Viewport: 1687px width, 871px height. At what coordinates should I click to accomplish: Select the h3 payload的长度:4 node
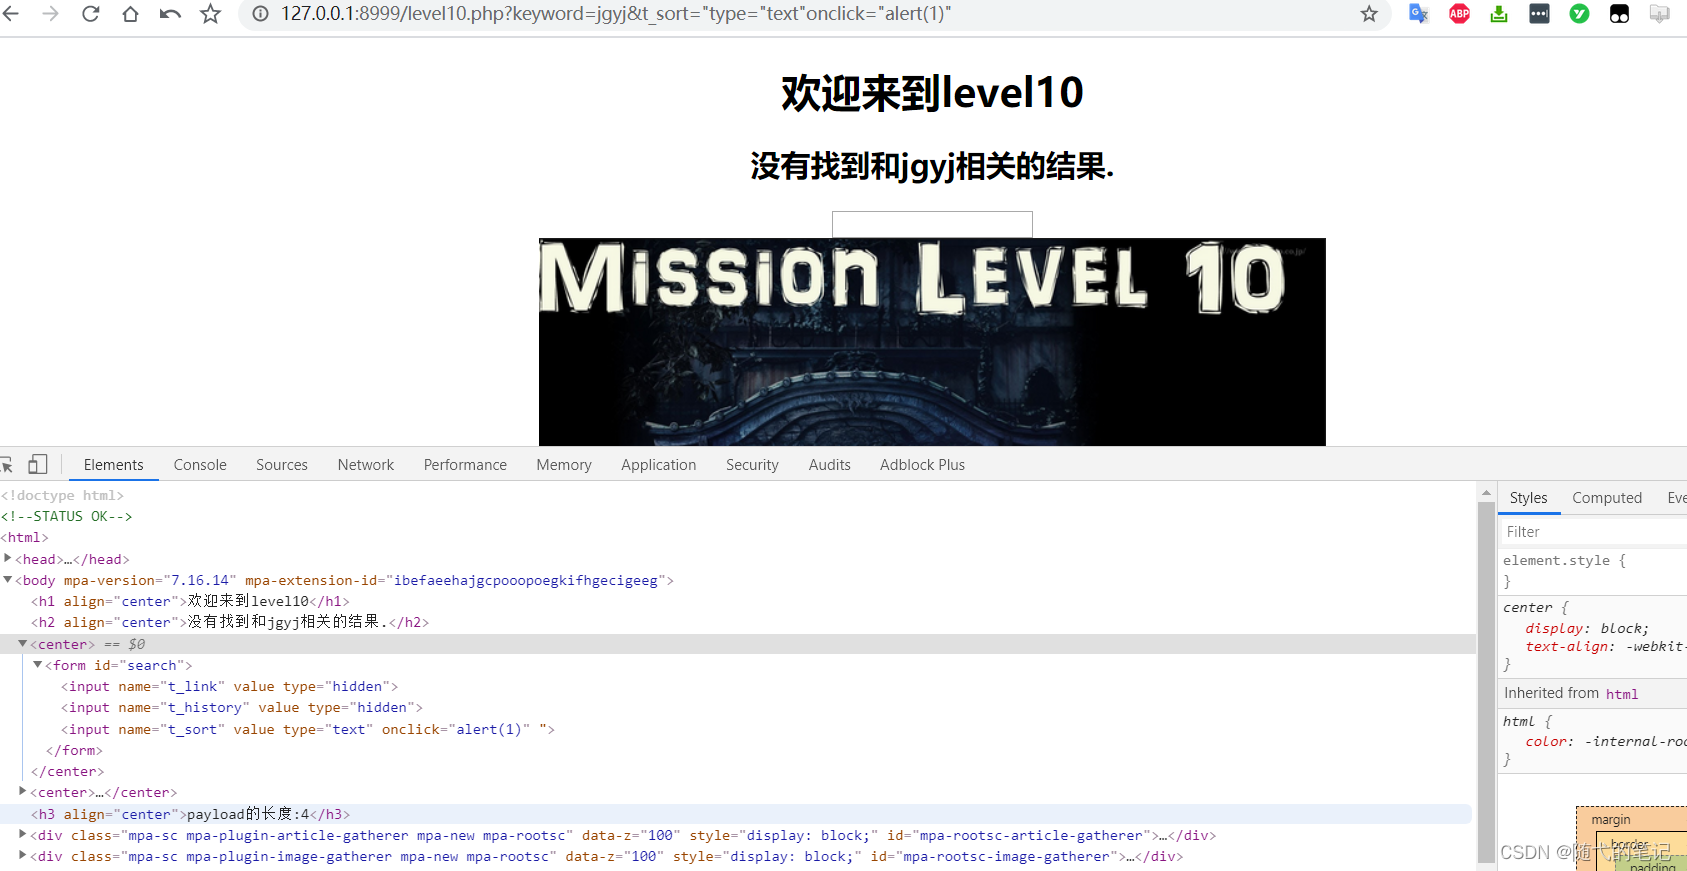pos(190,814)
